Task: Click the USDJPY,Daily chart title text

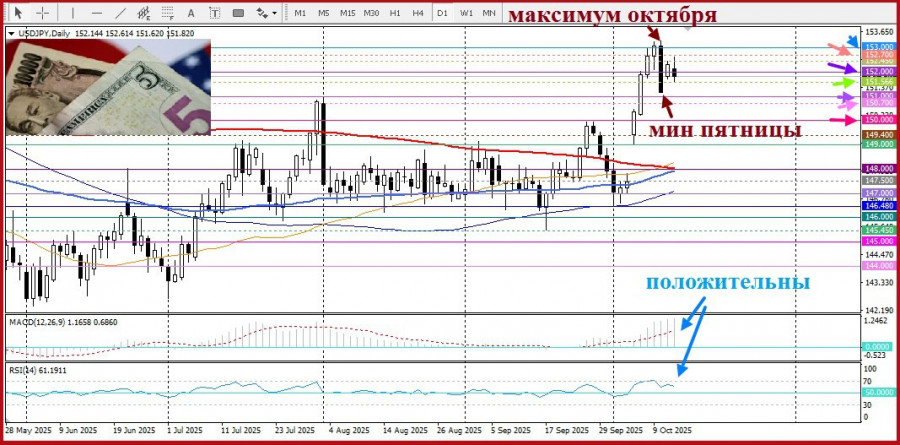Action: 43,34
